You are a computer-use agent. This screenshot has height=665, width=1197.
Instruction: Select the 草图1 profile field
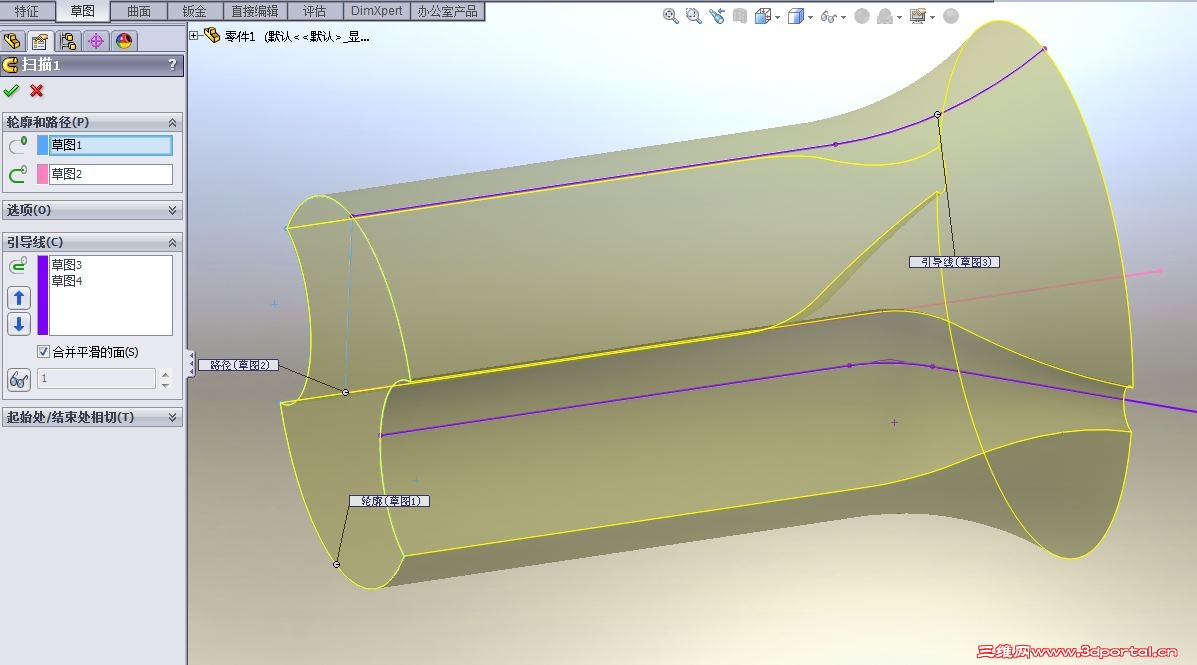coord(111,145)
